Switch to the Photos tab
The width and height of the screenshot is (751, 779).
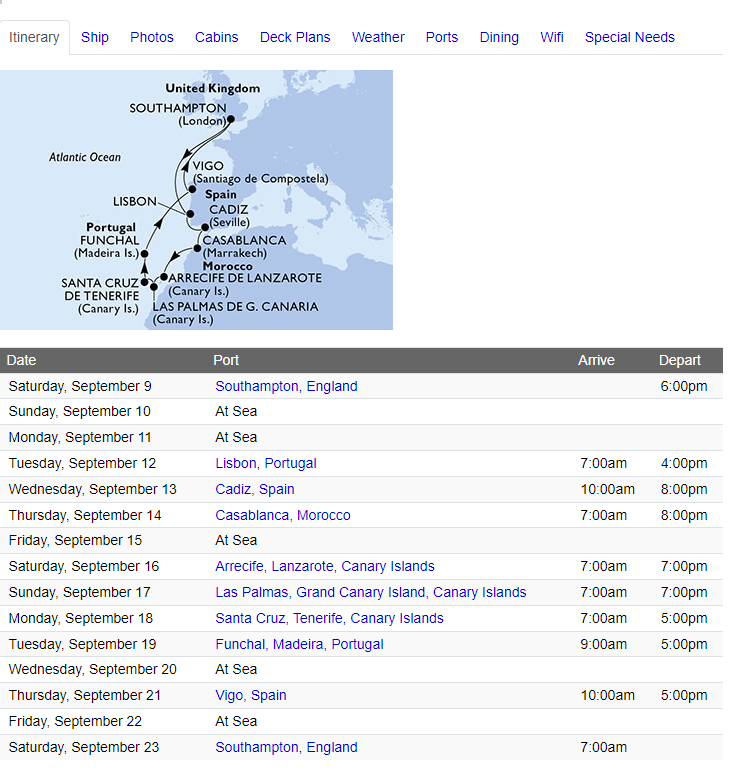point(151,37)
